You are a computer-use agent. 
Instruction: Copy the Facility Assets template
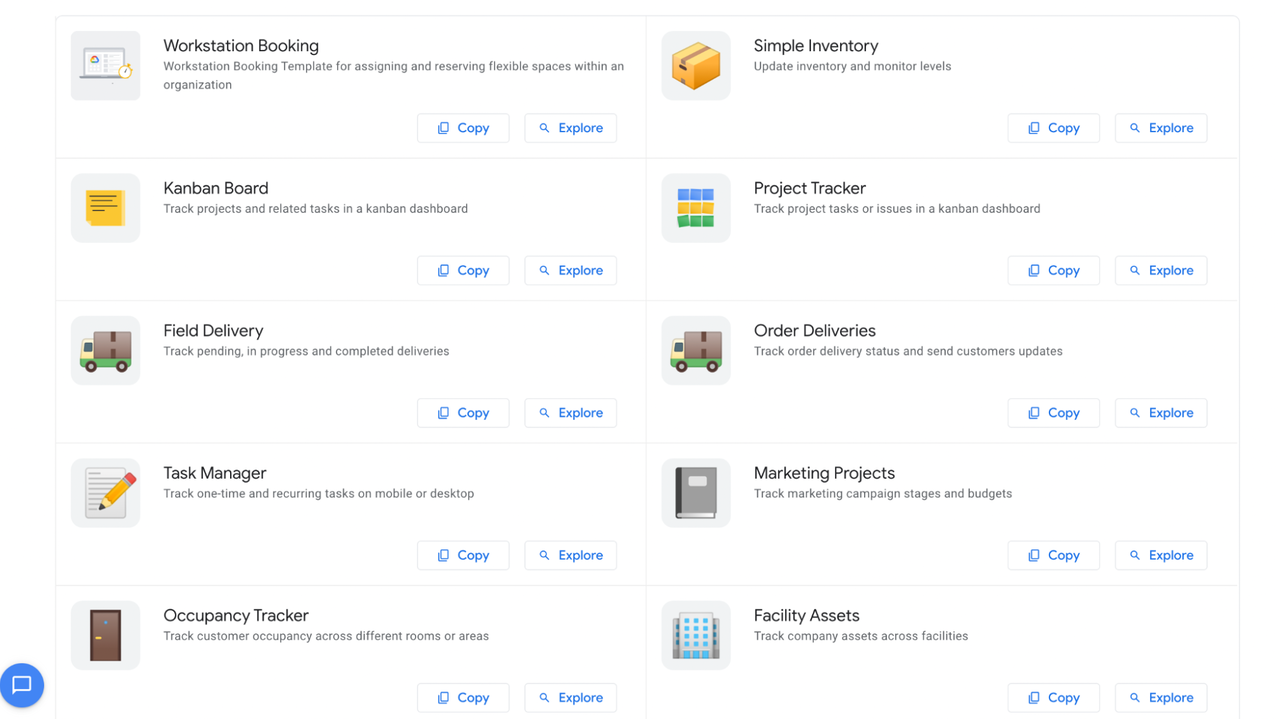tap(1053, 697)
